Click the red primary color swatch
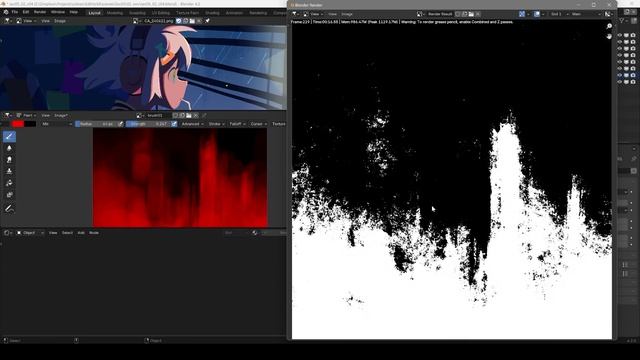This screenshot has width=640, height=360. coord(18,124)
